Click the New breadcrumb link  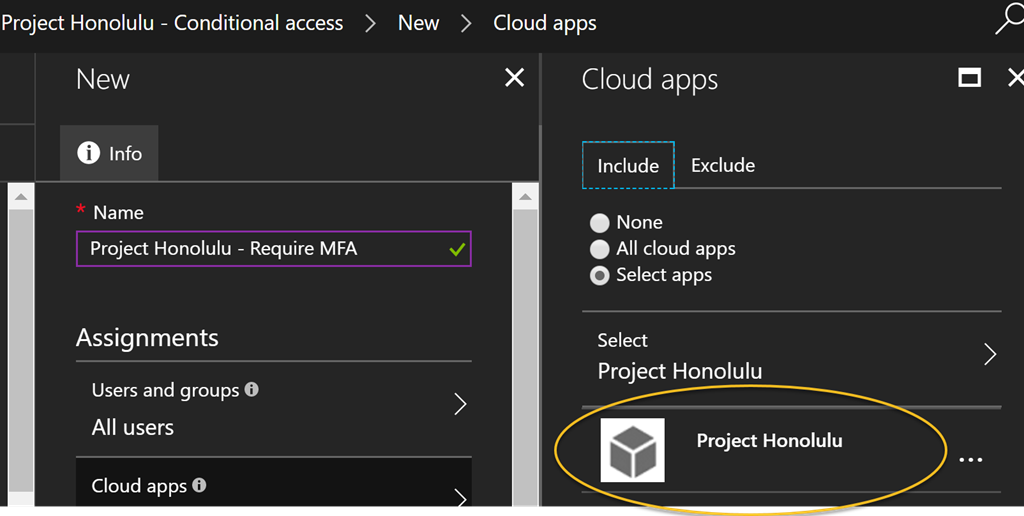click(419, 23)
